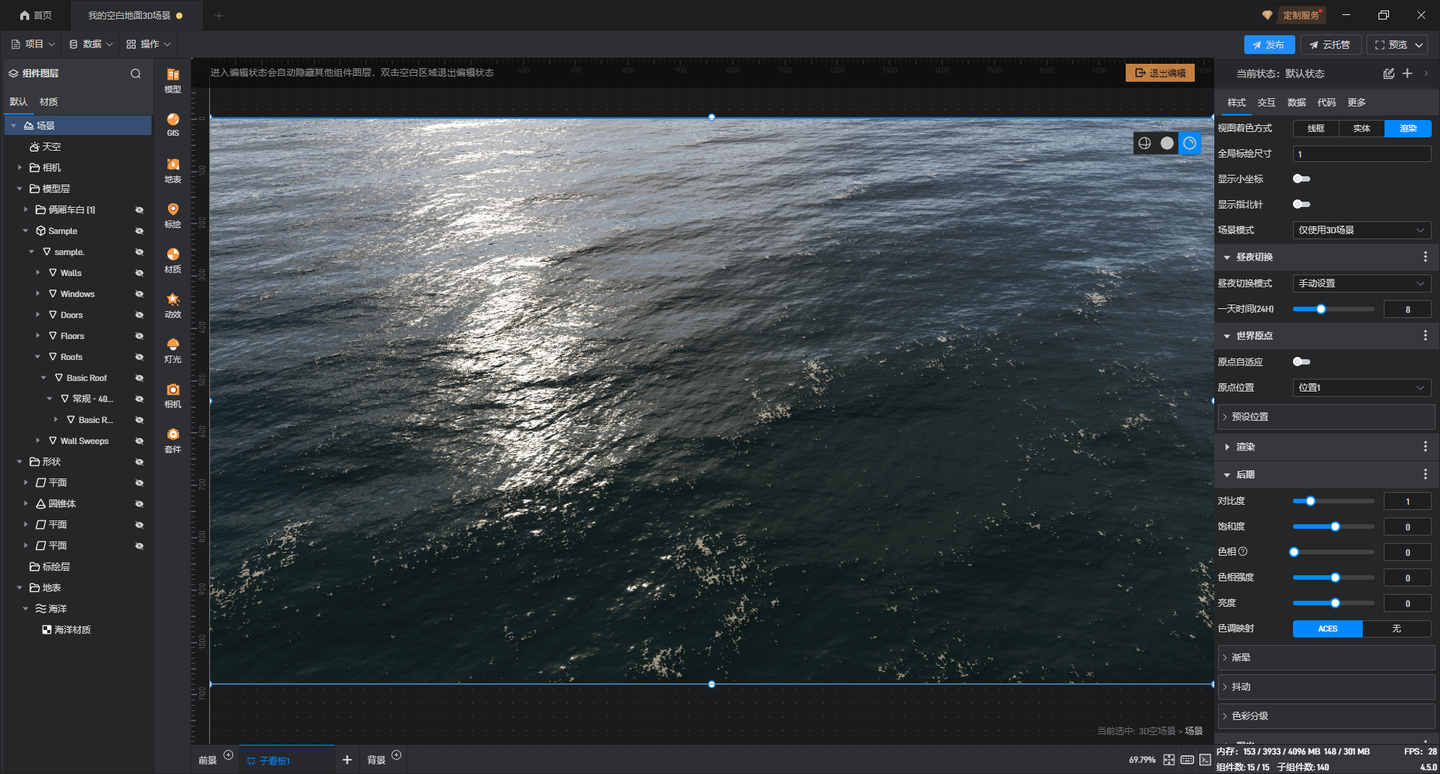Open the 昼夜切换模式 dropdown

[1362, 283]
